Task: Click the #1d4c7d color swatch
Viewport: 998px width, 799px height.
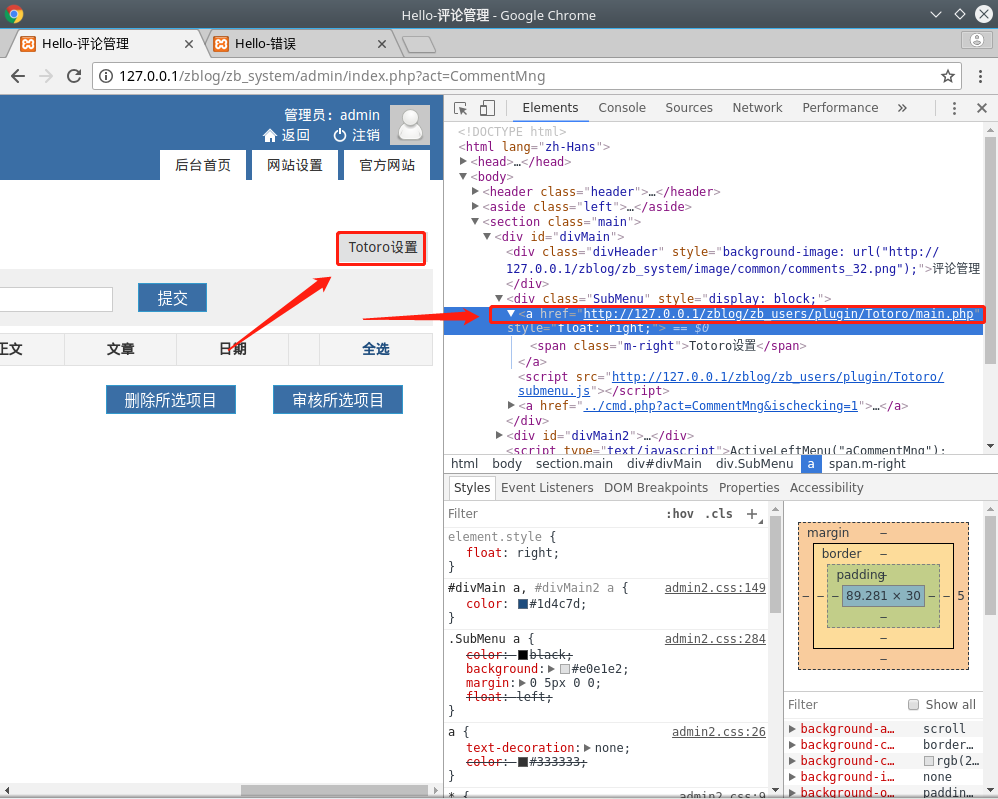Action: coord(523,604)
